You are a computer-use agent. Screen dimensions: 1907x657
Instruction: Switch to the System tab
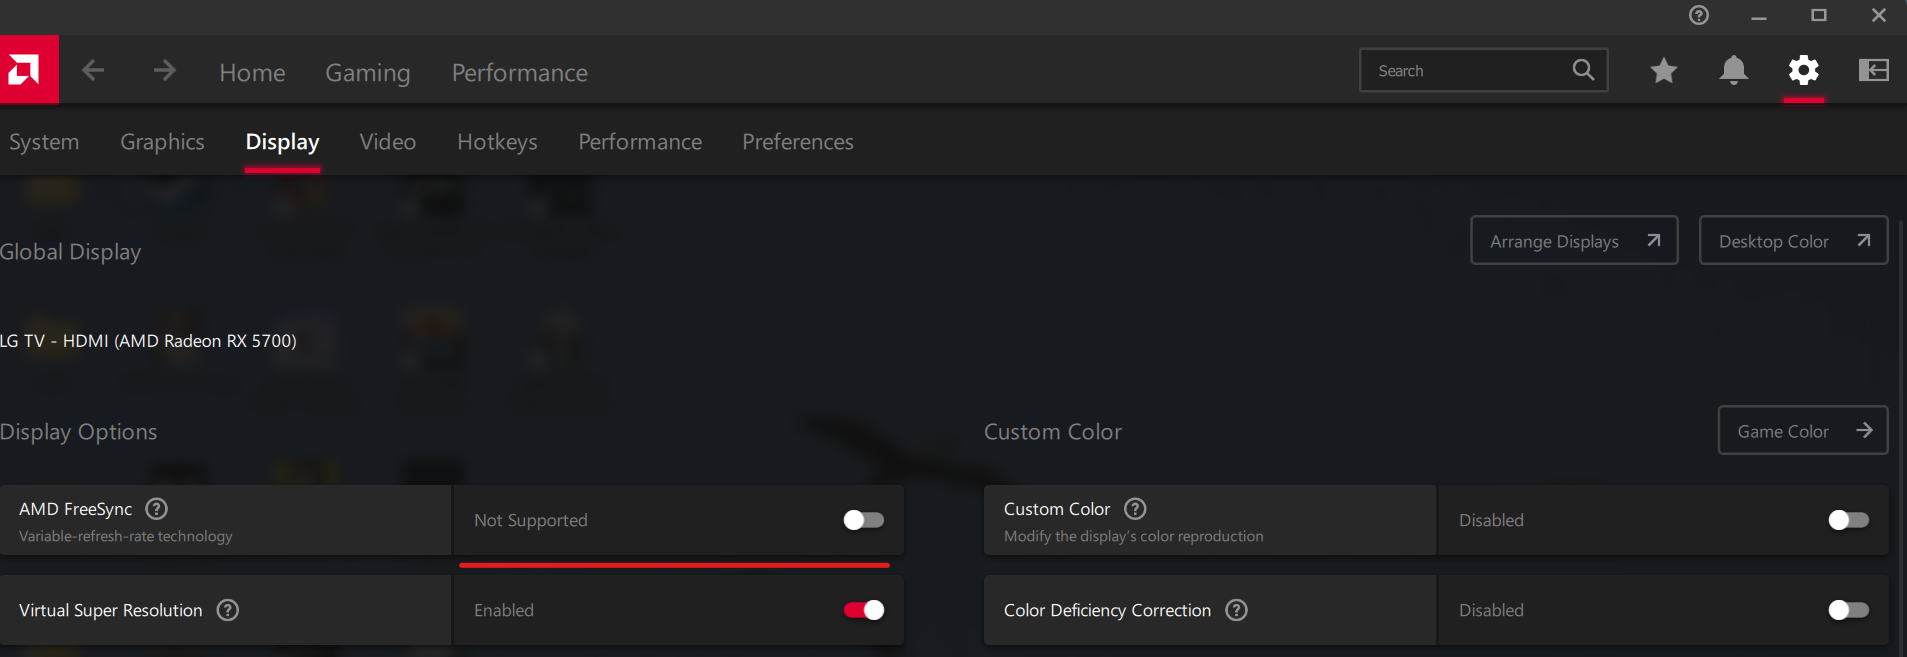coord(44,142)
